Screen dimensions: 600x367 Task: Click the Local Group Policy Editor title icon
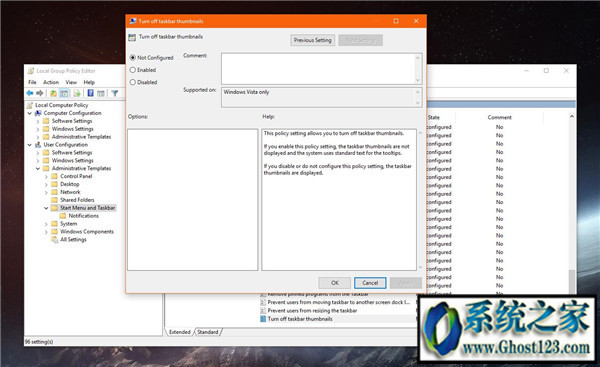point(31,71)
